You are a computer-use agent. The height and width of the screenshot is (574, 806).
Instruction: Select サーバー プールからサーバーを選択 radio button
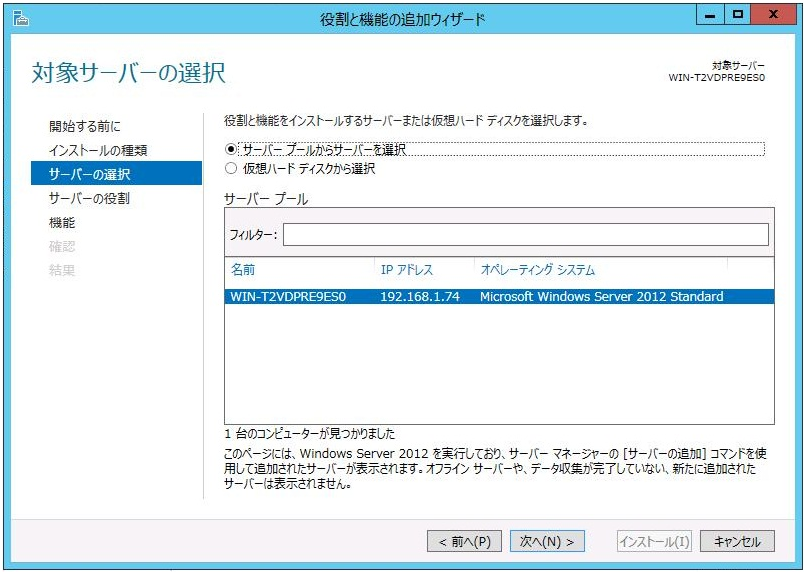click(x=232, y=149)
